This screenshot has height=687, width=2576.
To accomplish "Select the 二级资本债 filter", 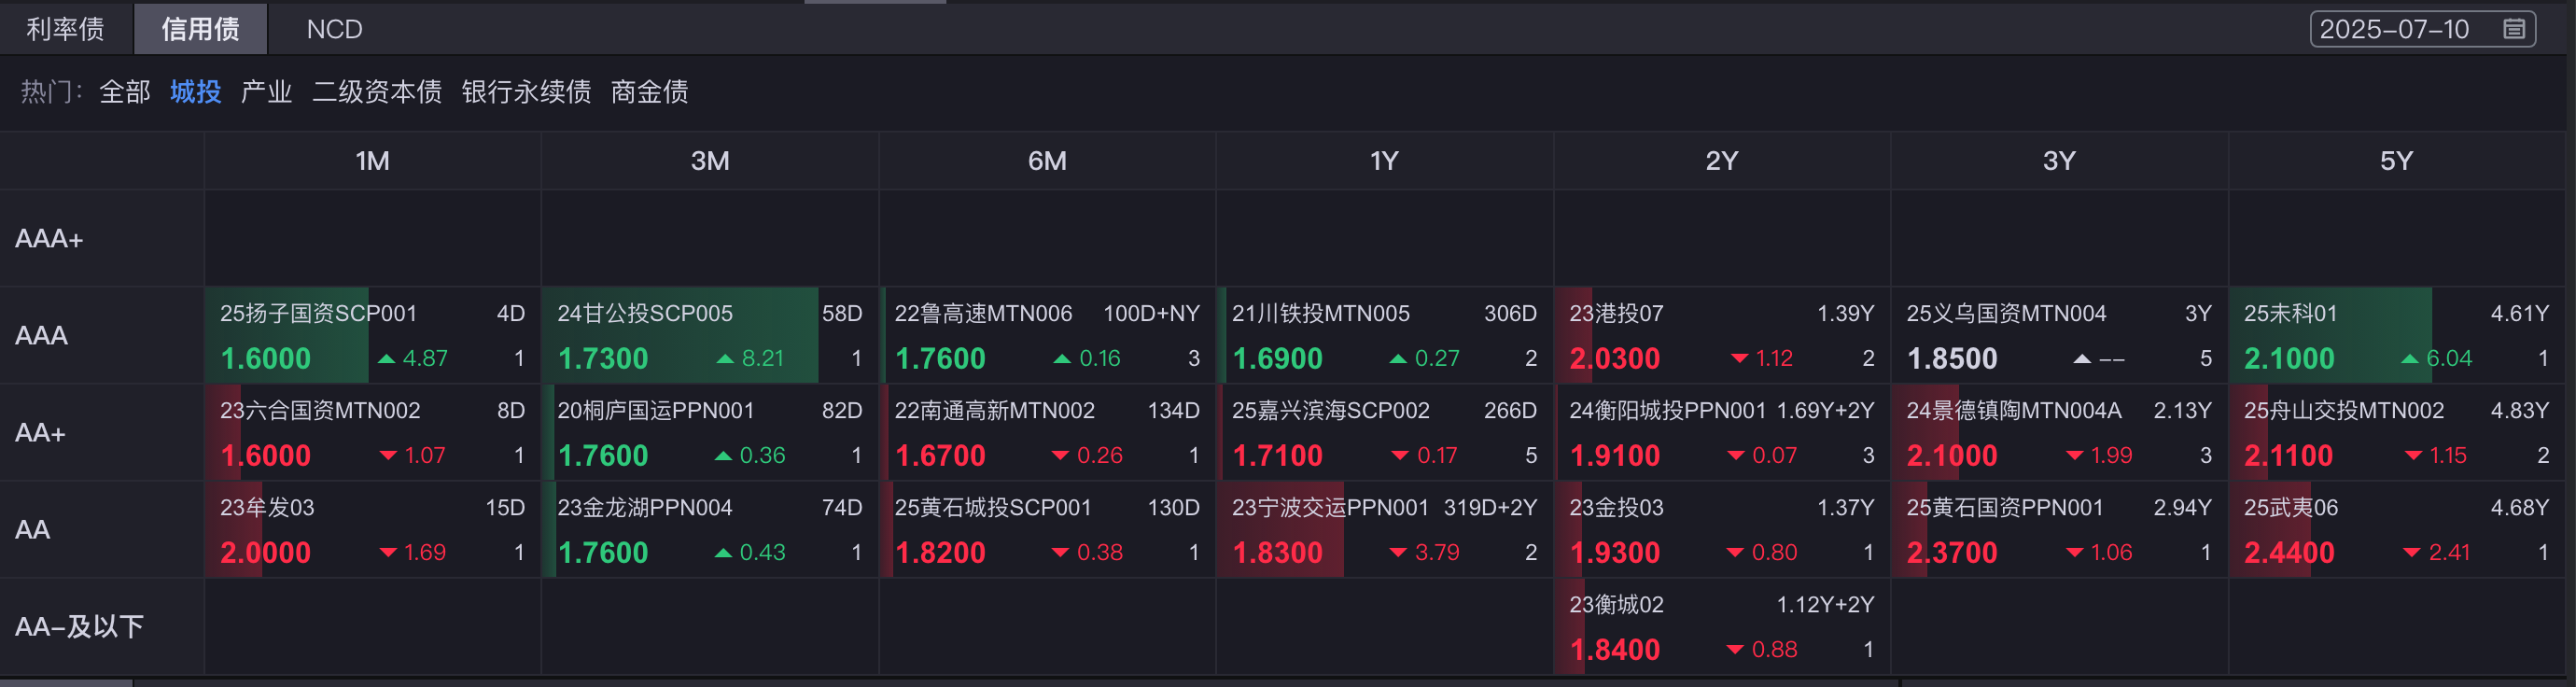I will (377, 92).
